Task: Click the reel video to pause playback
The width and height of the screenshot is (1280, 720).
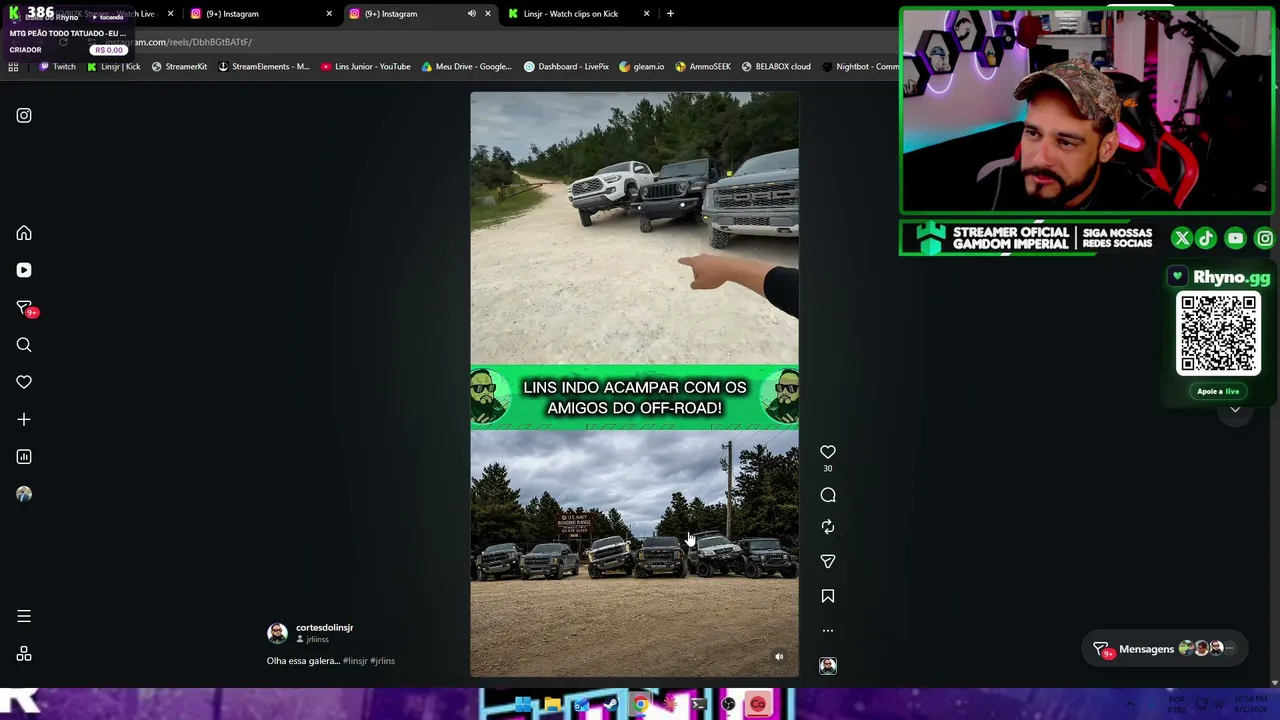Action: (x=634, y=384)
